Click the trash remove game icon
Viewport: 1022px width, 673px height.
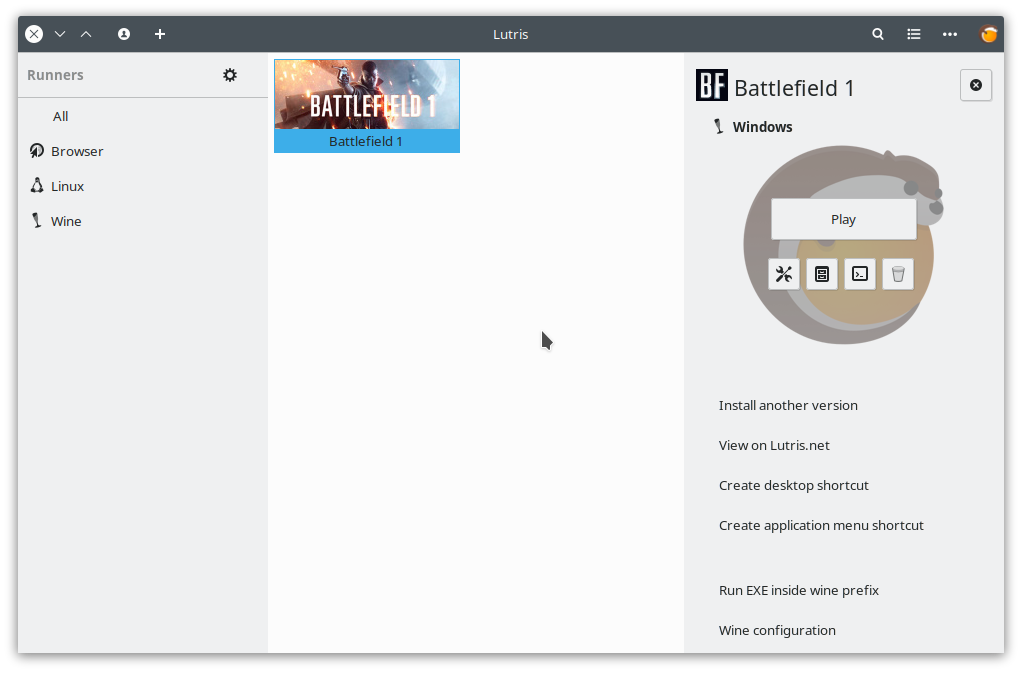pos(898,274)
